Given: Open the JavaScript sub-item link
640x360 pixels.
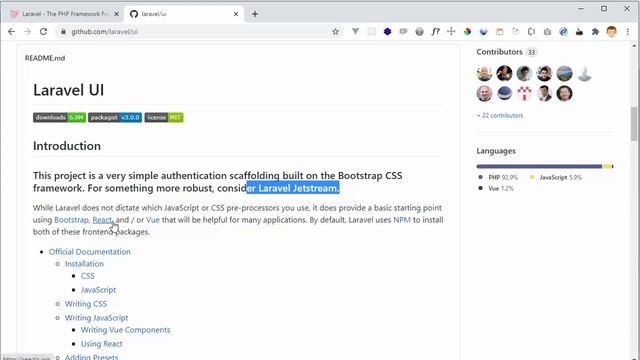Looking at the screenshot, I should (98, 290).
